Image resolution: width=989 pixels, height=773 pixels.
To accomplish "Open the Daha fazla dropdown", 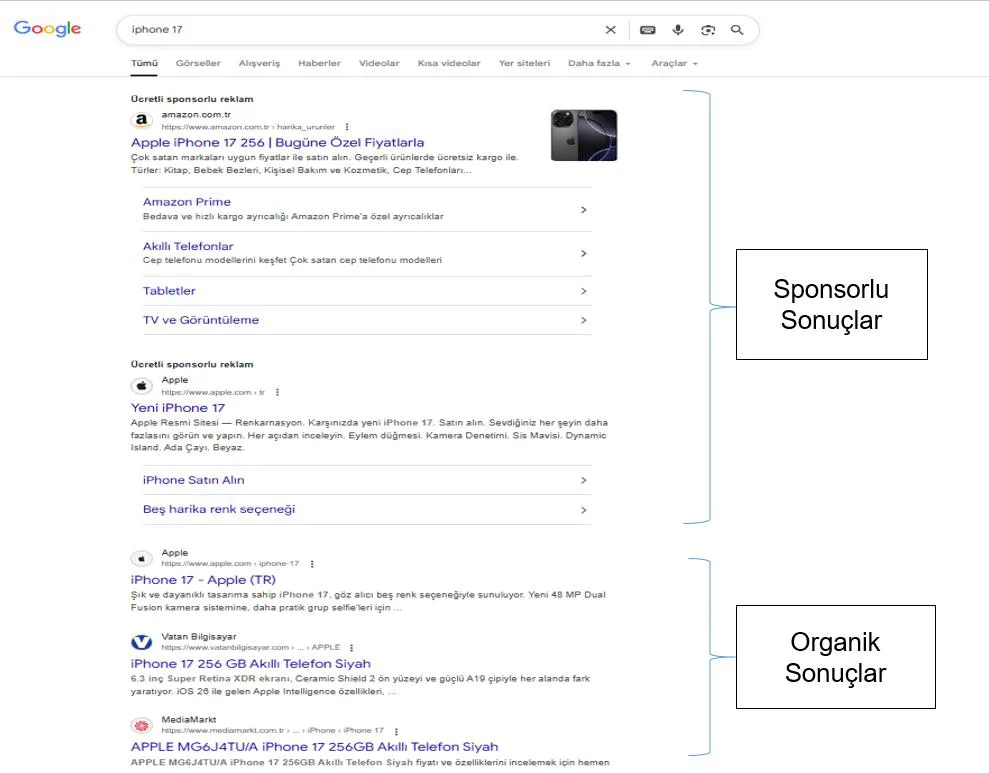I will click(x=599, y=63).
